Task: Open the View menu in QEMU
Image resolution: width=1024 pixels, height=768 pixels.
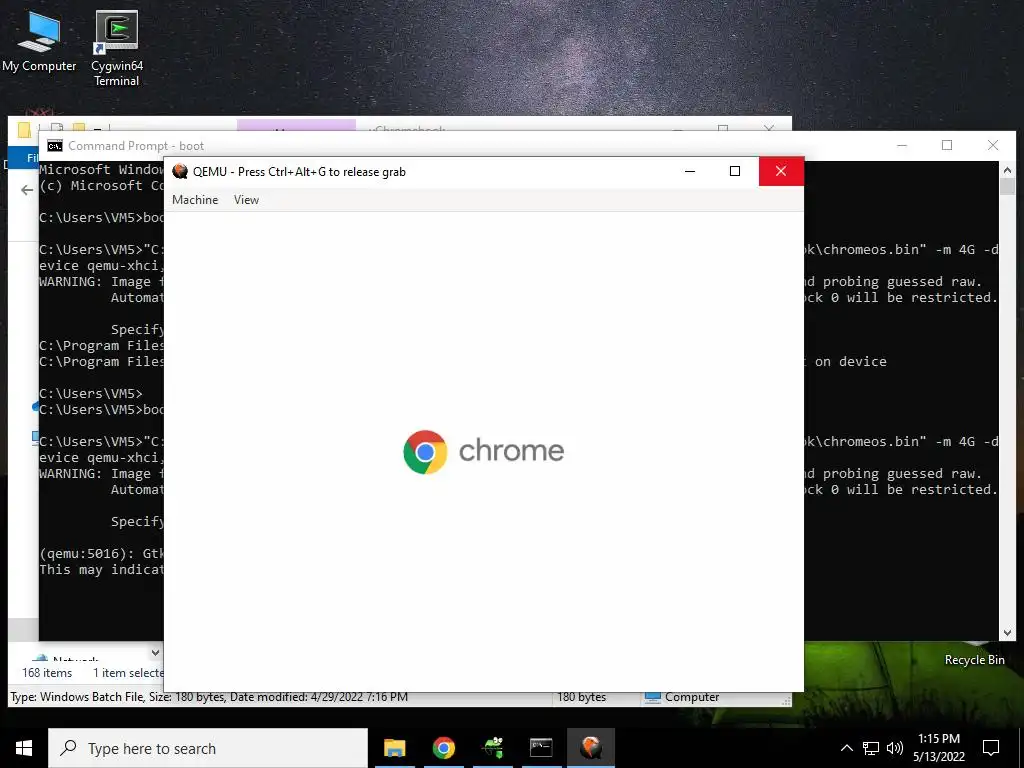Action: (x=246, y=200)
